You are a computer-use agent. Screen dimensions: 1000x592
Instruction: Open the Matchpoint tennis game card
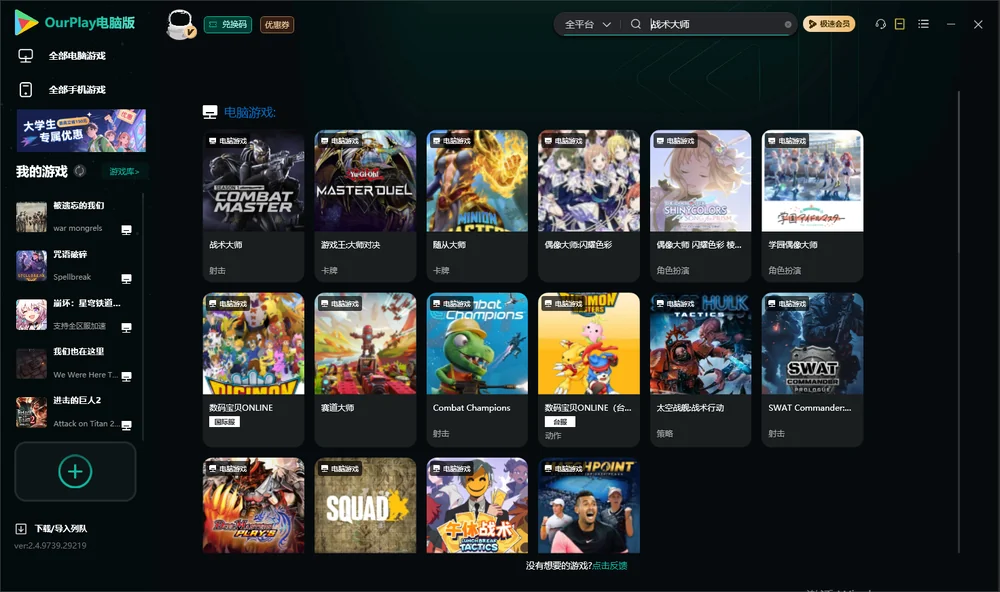point(589,505)
